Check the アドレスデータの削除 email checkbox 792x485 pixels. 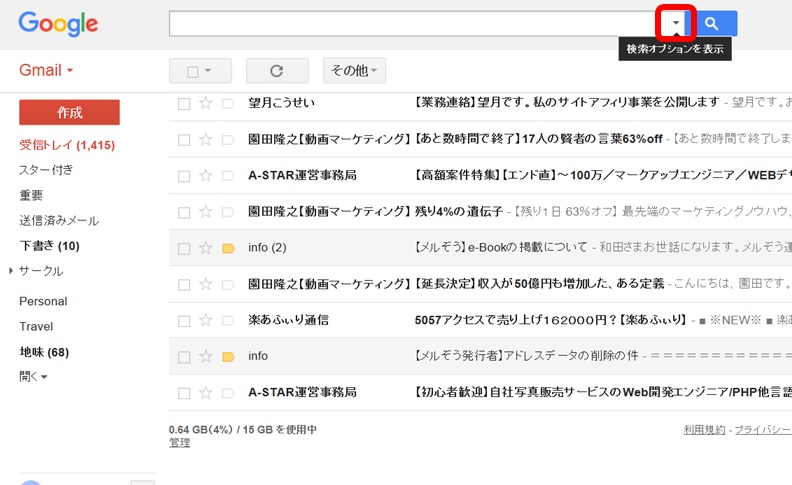click(x=184, y=357)
